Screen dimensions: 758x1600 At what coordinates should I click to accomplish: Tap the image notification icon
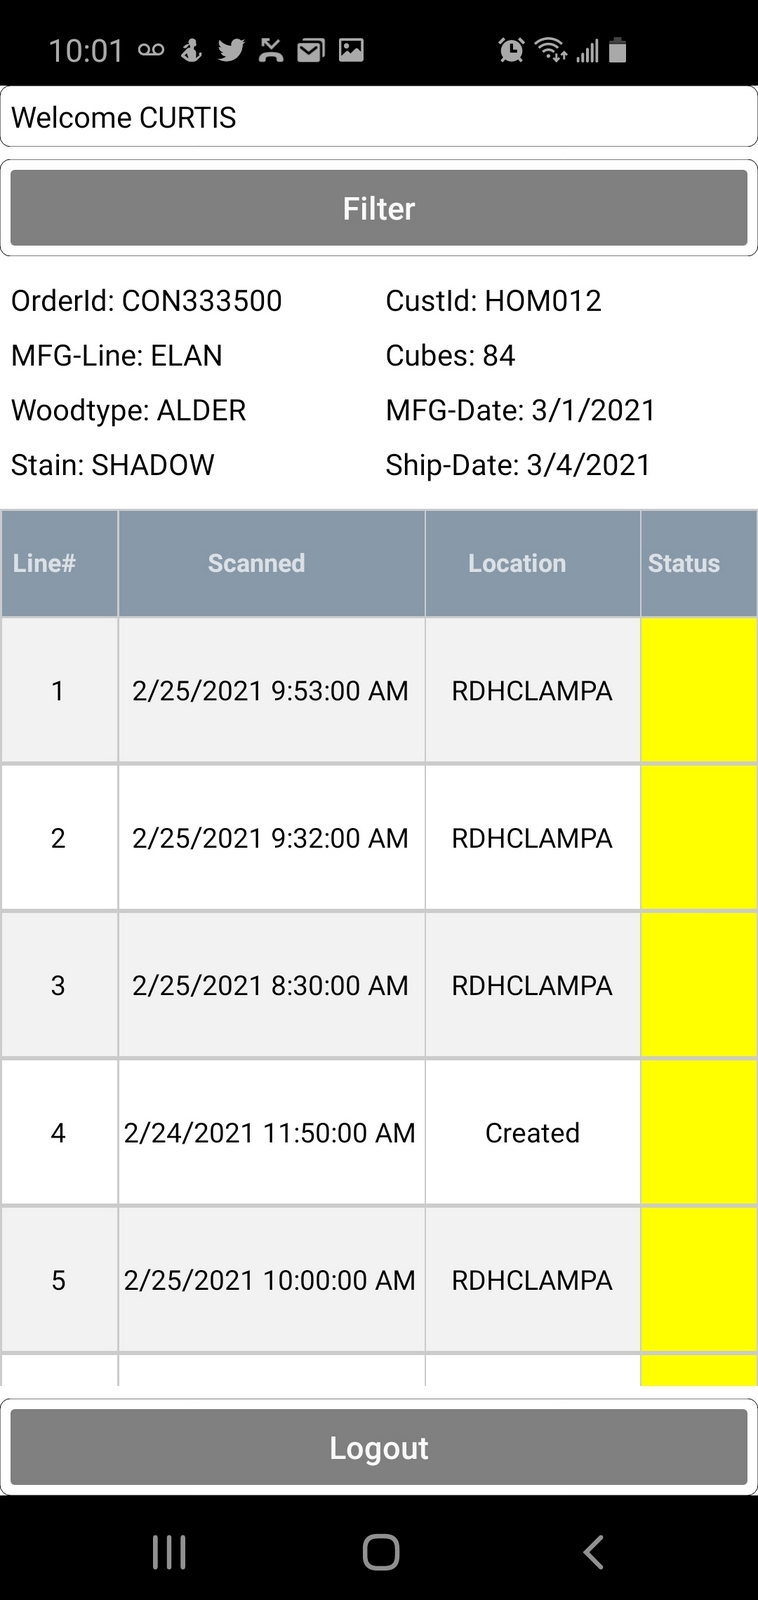pyautogui.click(x=351, y=50)
